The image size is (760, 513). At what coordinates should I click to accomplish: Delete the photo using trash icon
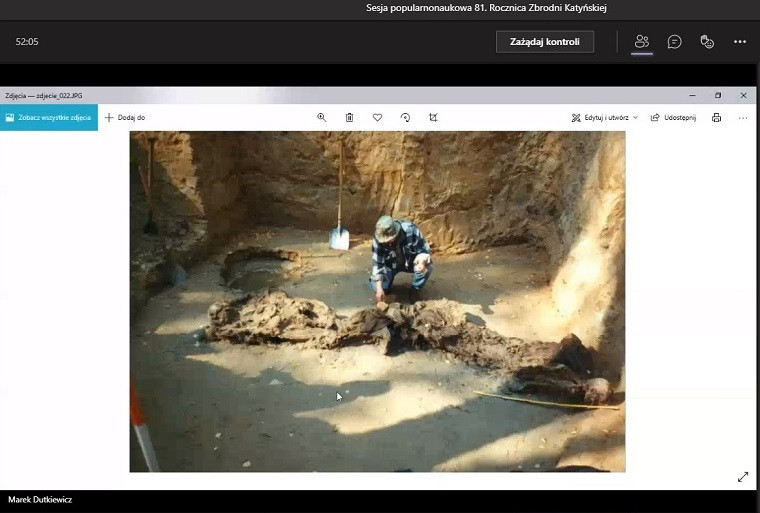[350, 117]
